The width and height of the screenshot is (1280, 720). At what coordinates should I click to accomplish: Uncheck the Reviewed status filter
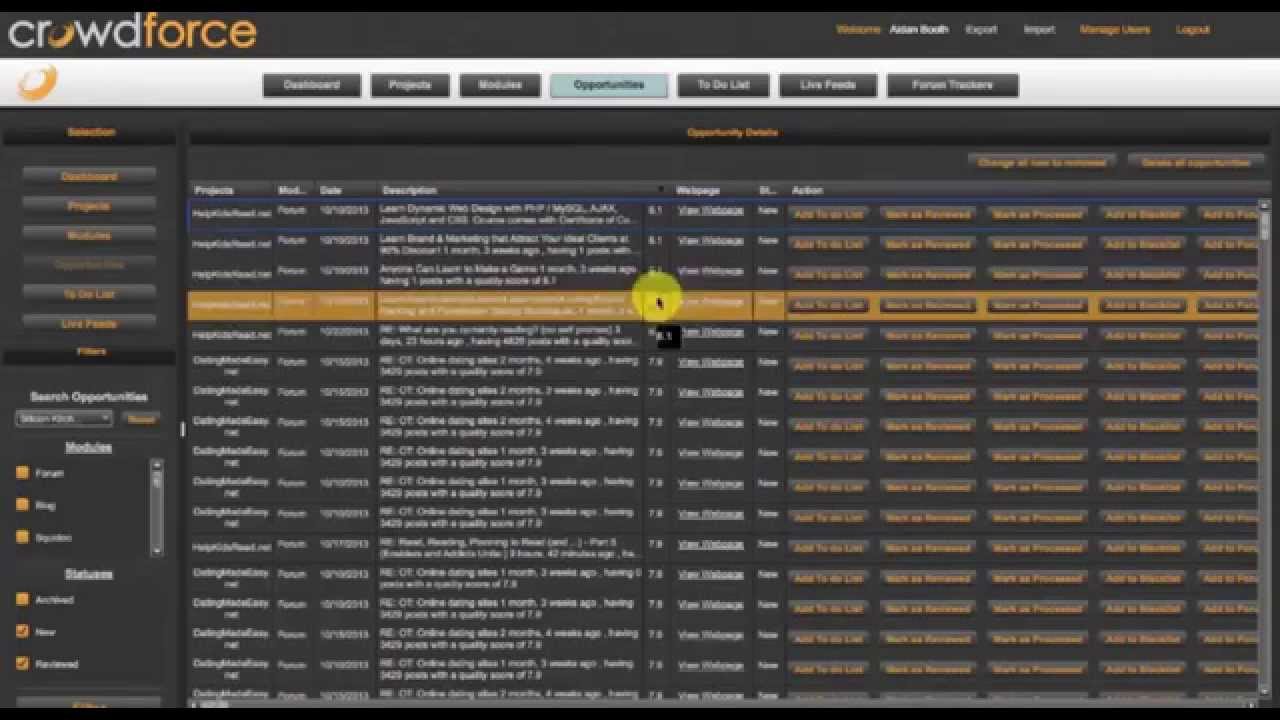click(22, 663)
